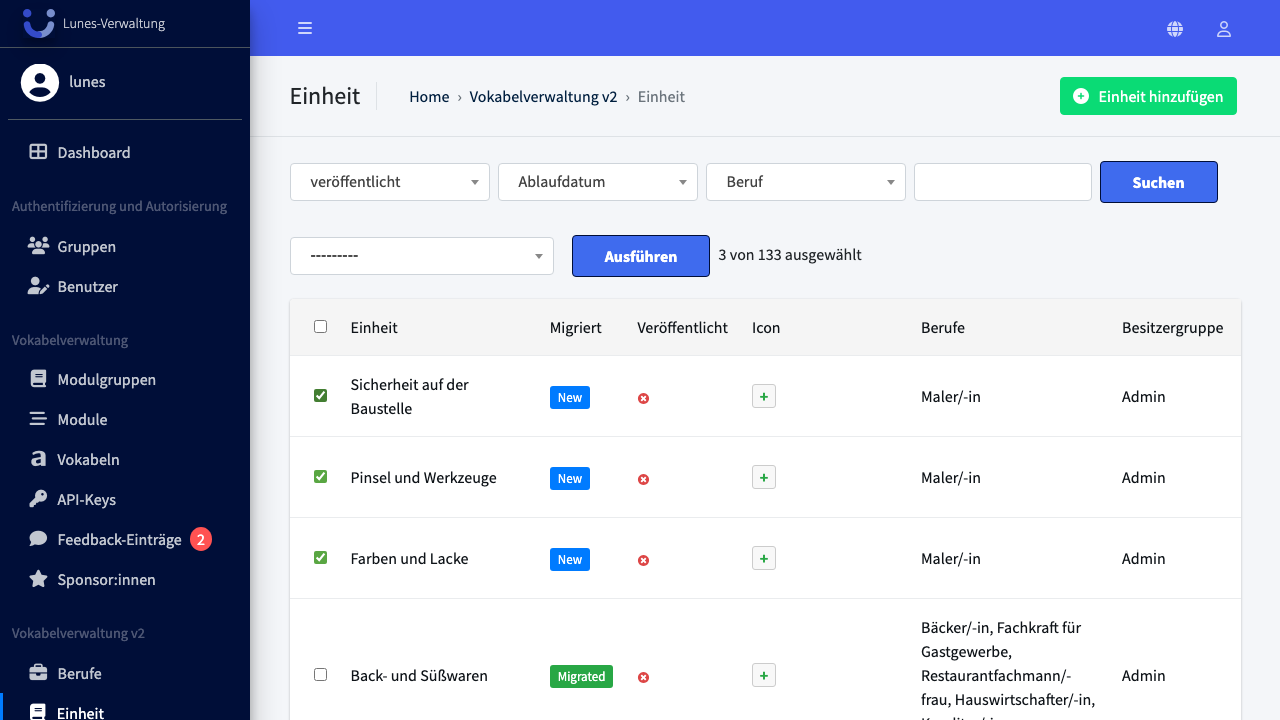The width and height of the screenshot is (1280, 720).
Task: Click unpublished red X for Farben und Lacke
Action: click(643, 560)
